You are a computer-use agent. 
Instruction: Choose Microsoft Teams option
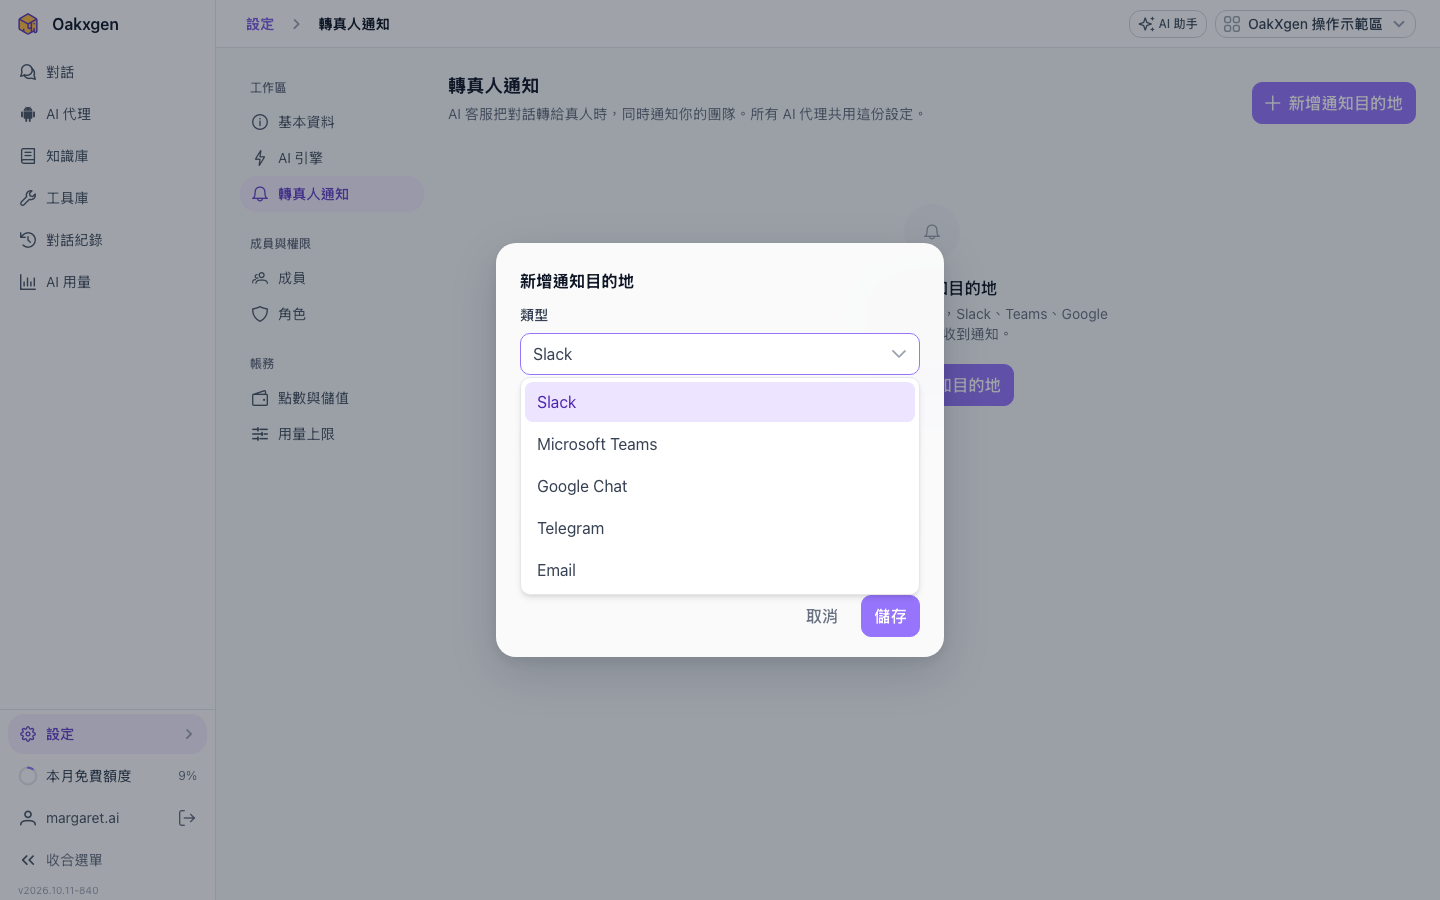tap(720, 444)
